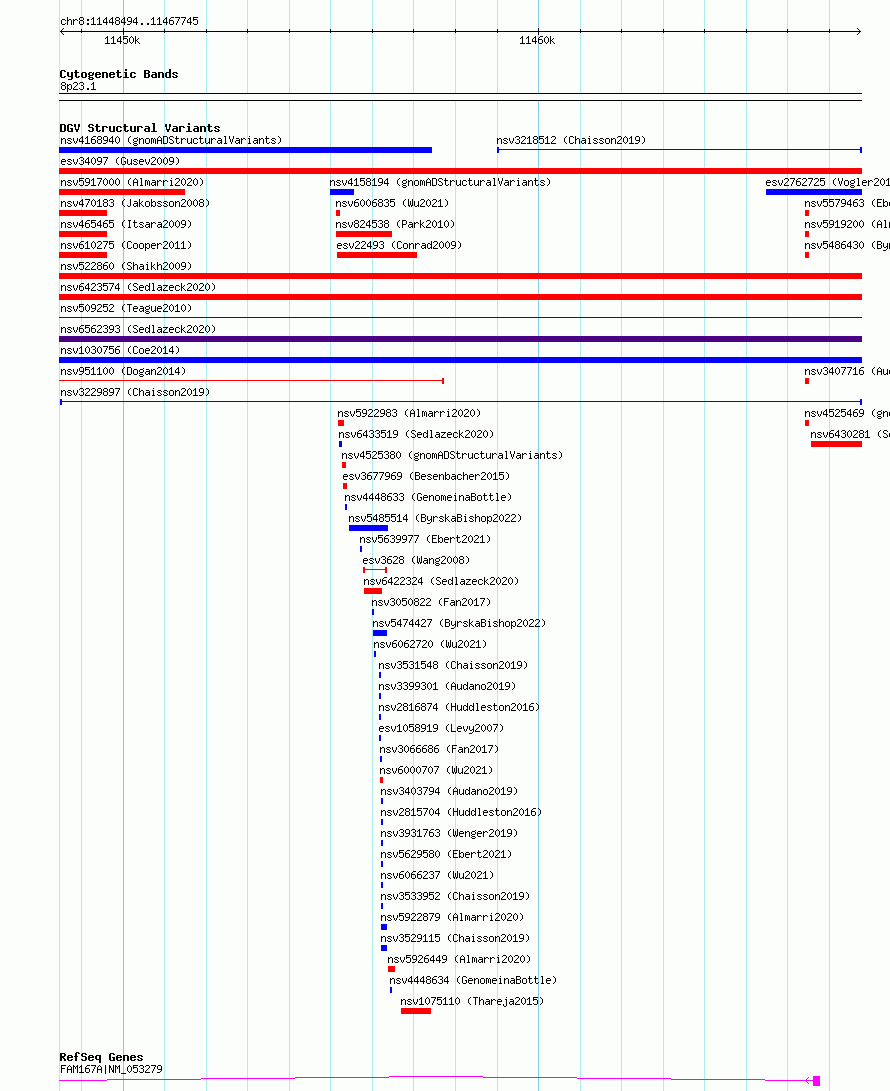Select nsv3529115 (Chaisson2019) variant
The width and height of the screenshot is (890, 1091).
(x=455, y=938)
